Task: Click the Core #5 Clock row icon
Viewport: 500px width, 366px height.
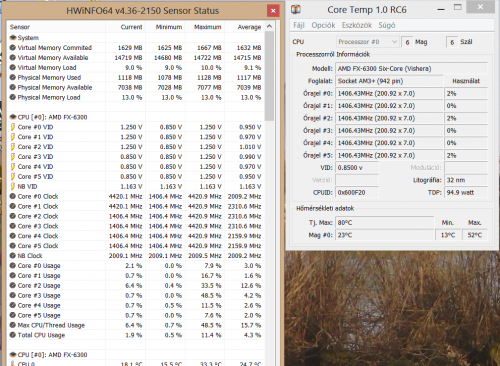Action: click(13, 246)
